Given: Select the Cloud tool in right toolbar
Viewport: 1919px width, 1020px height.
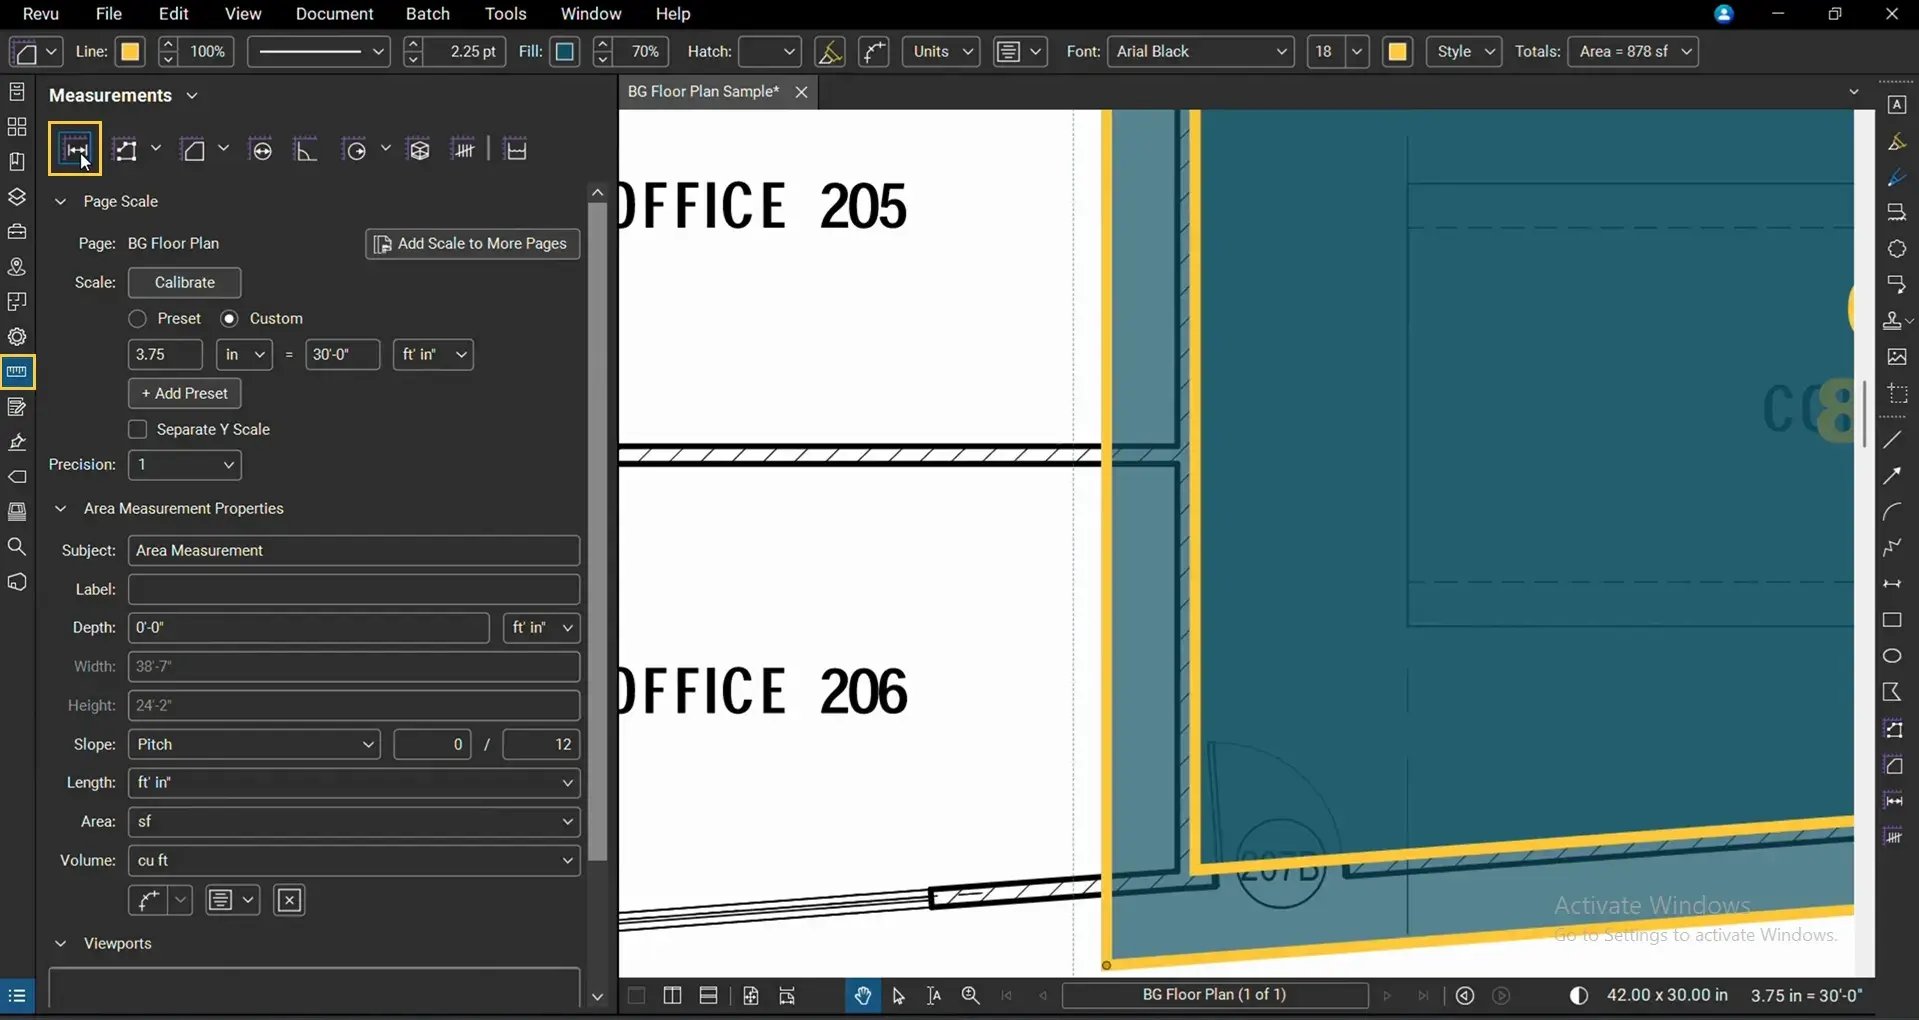Looking at the screenshot, I should tap(1897, 249).
